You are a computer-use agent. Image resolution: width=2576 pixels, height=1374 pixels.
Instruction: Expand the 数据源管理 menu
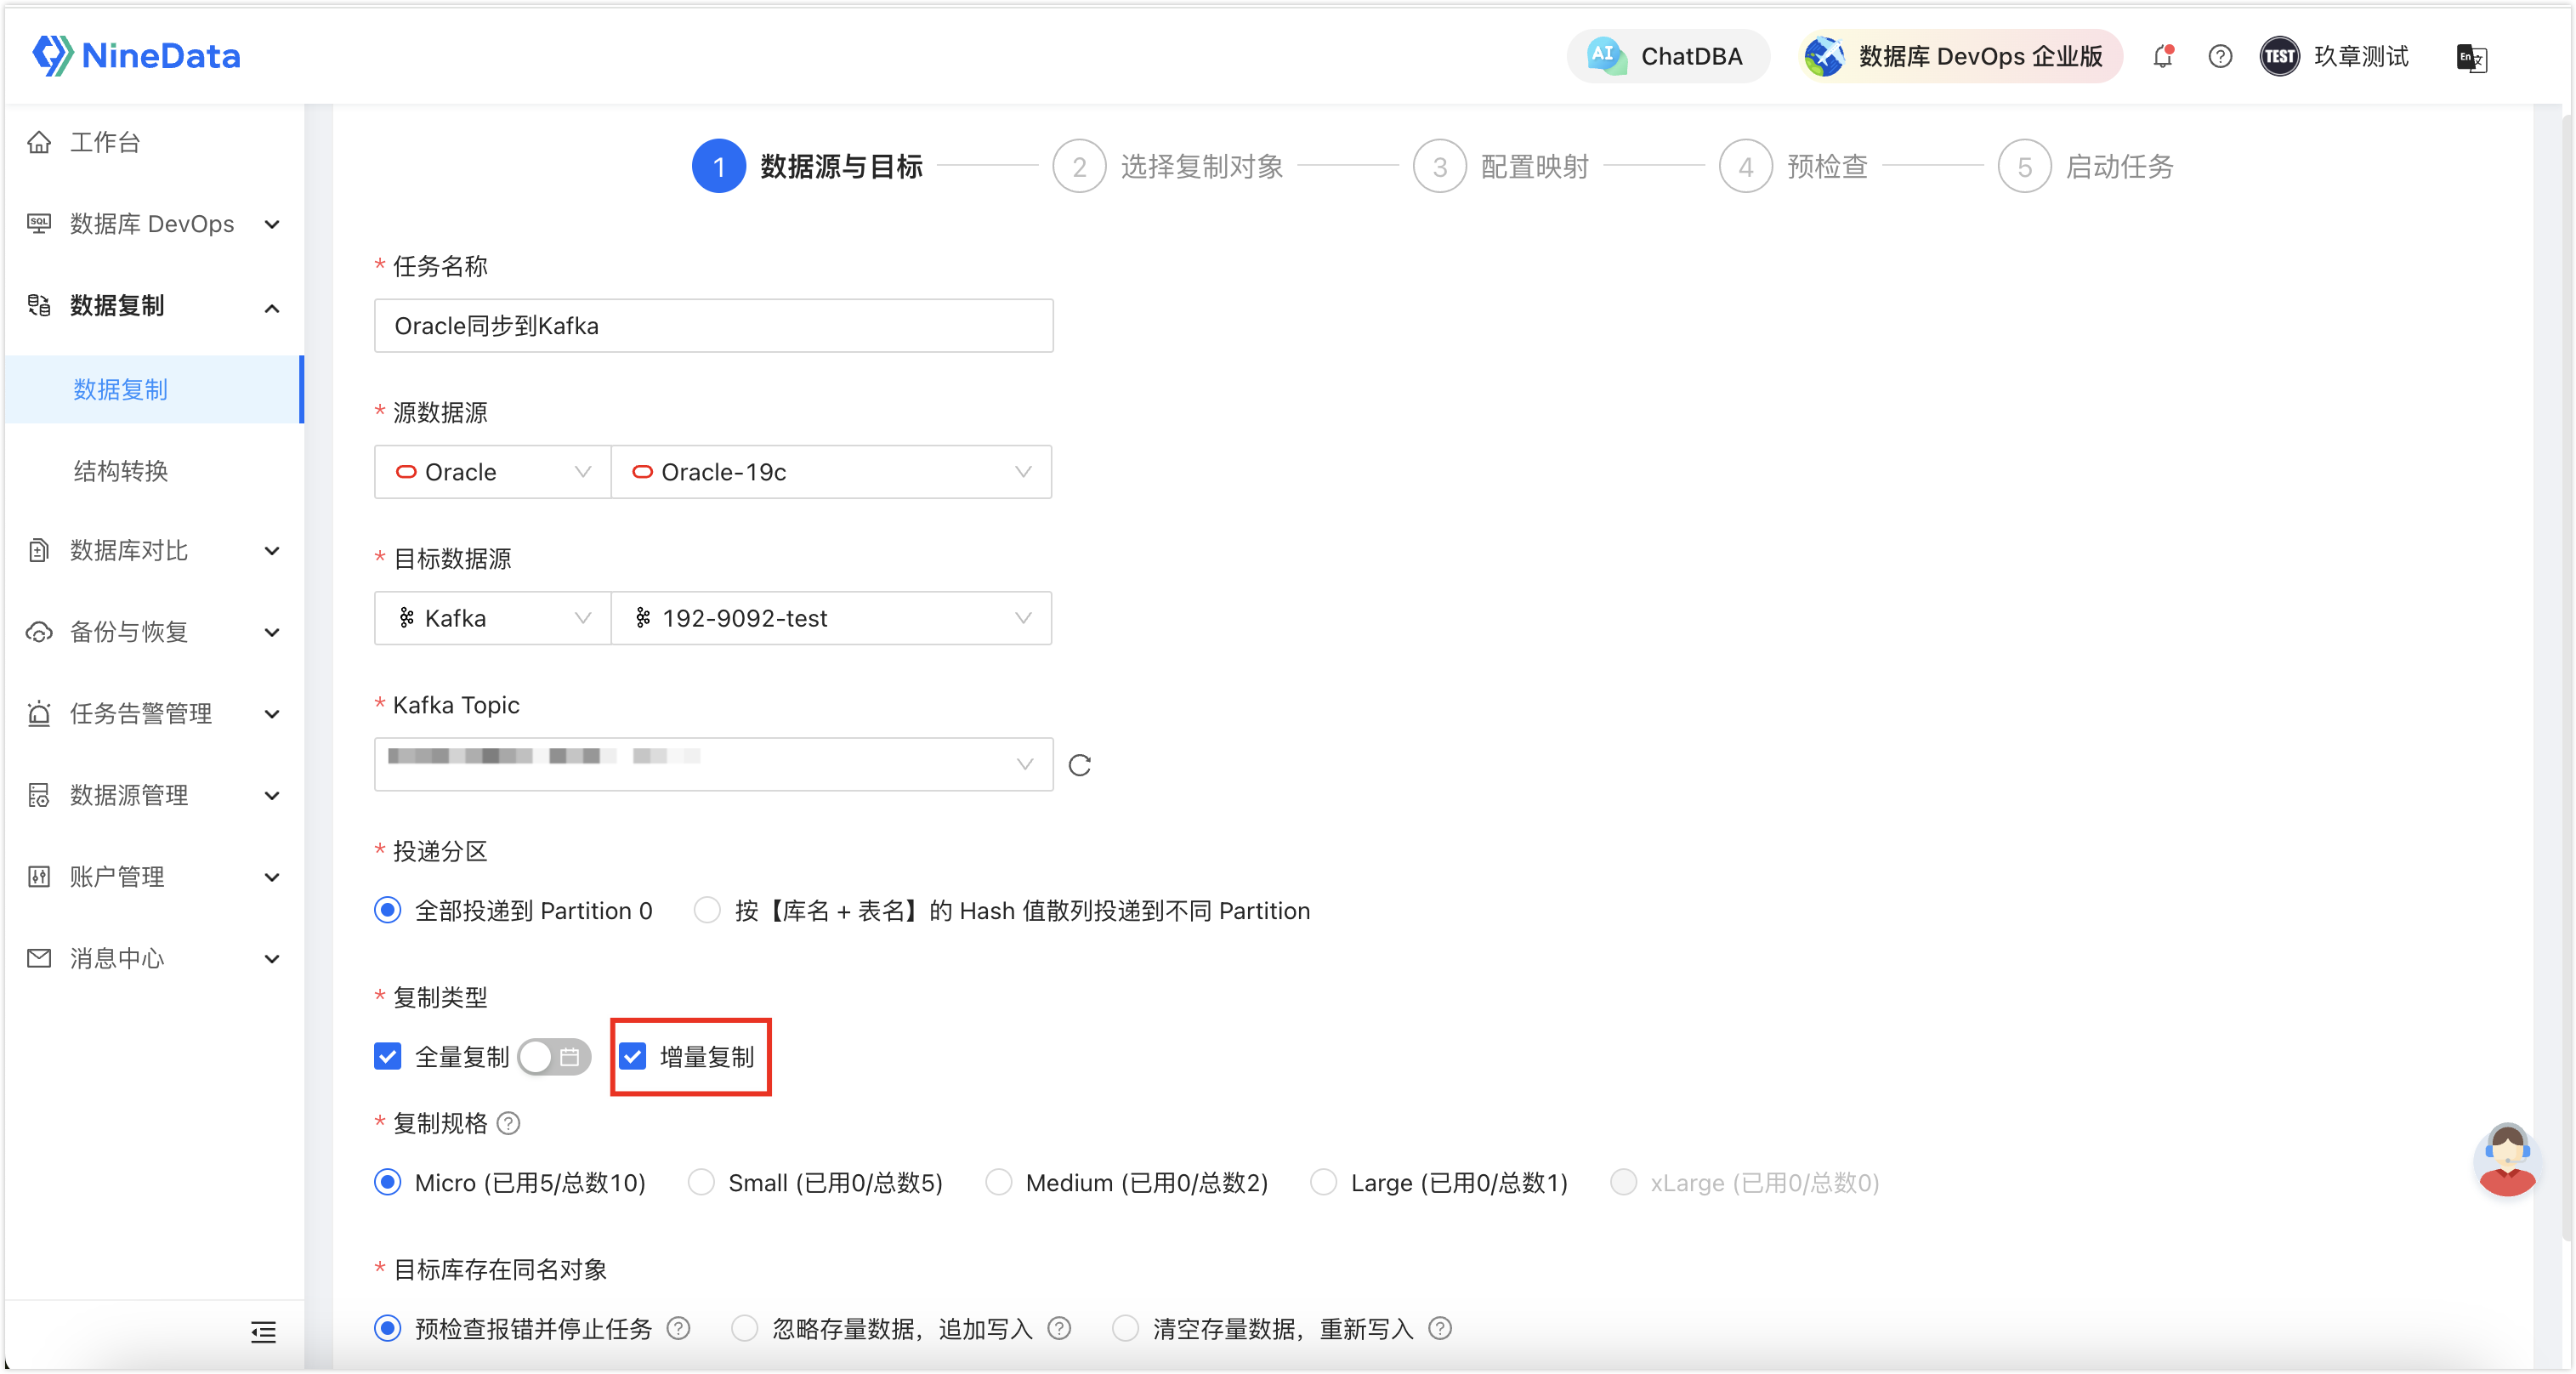pyautogui.click(x=272, y=796)
